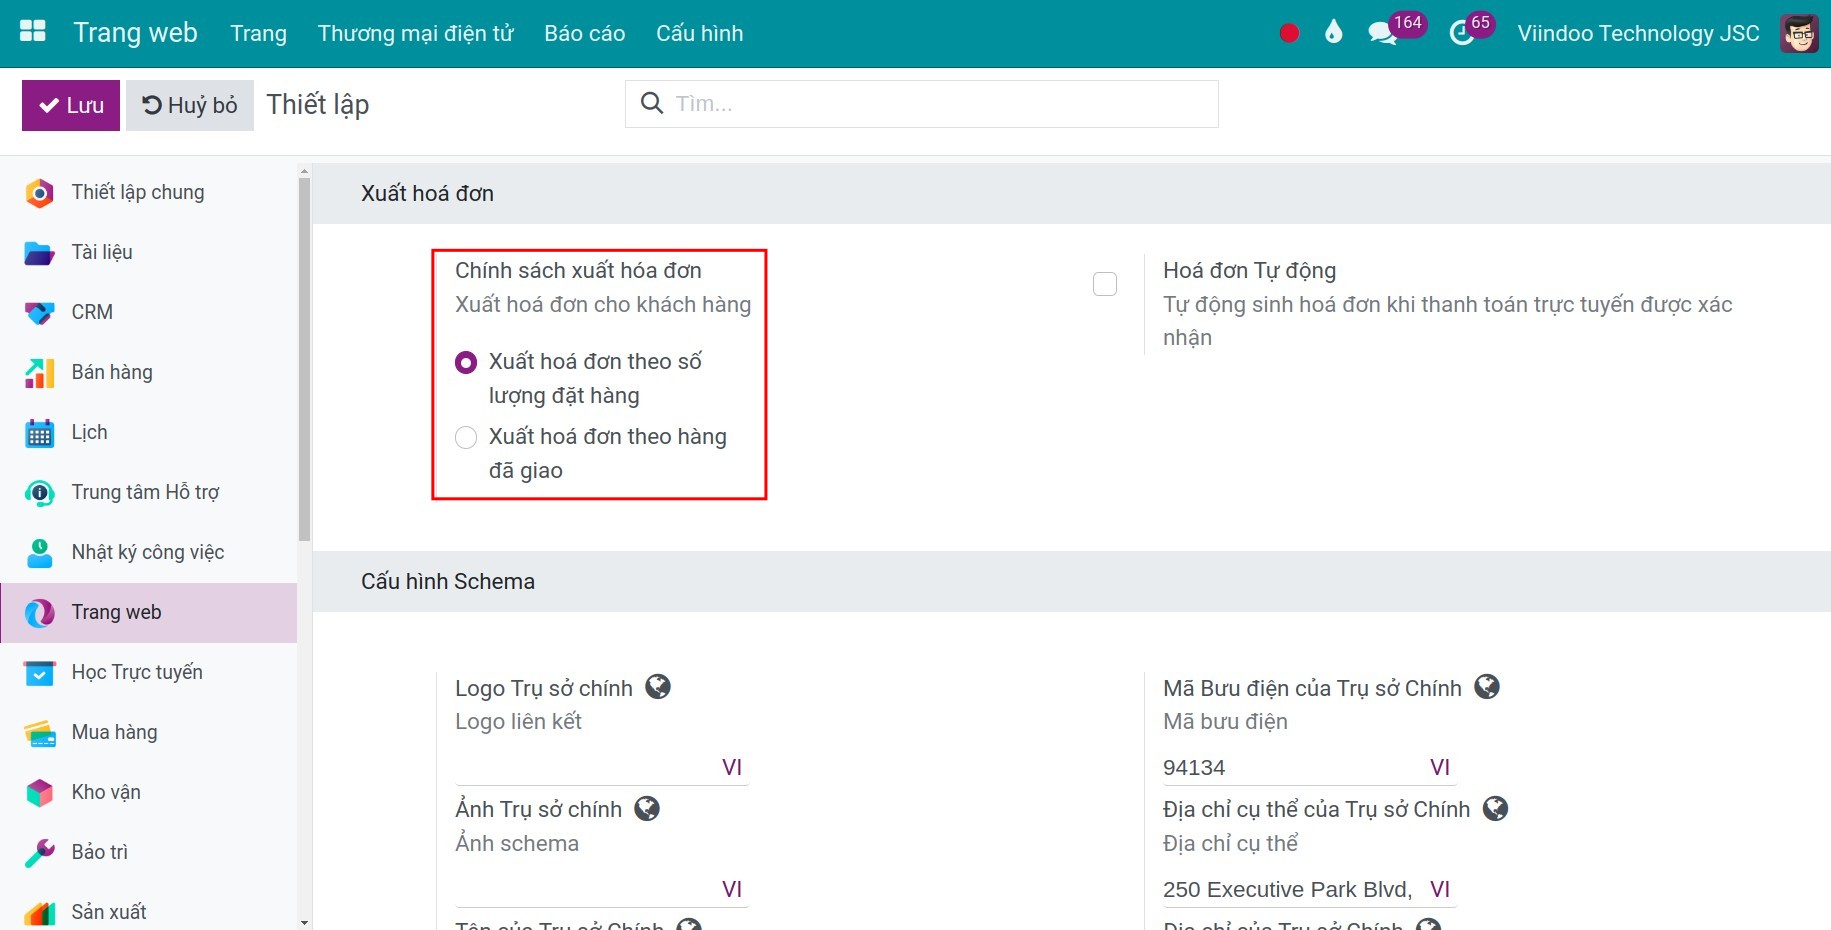Select Xuất hoá đơn theo số lượng đặt hàng
This screenshot has width=1831, height=930.
466,362
